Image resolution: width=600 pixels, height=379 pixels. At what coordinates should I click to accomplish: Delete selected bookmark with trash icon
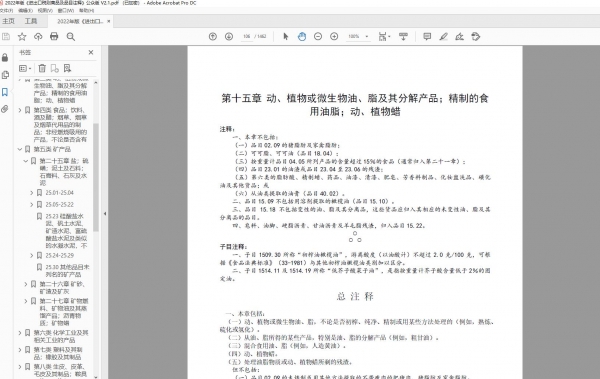point(42,69)
